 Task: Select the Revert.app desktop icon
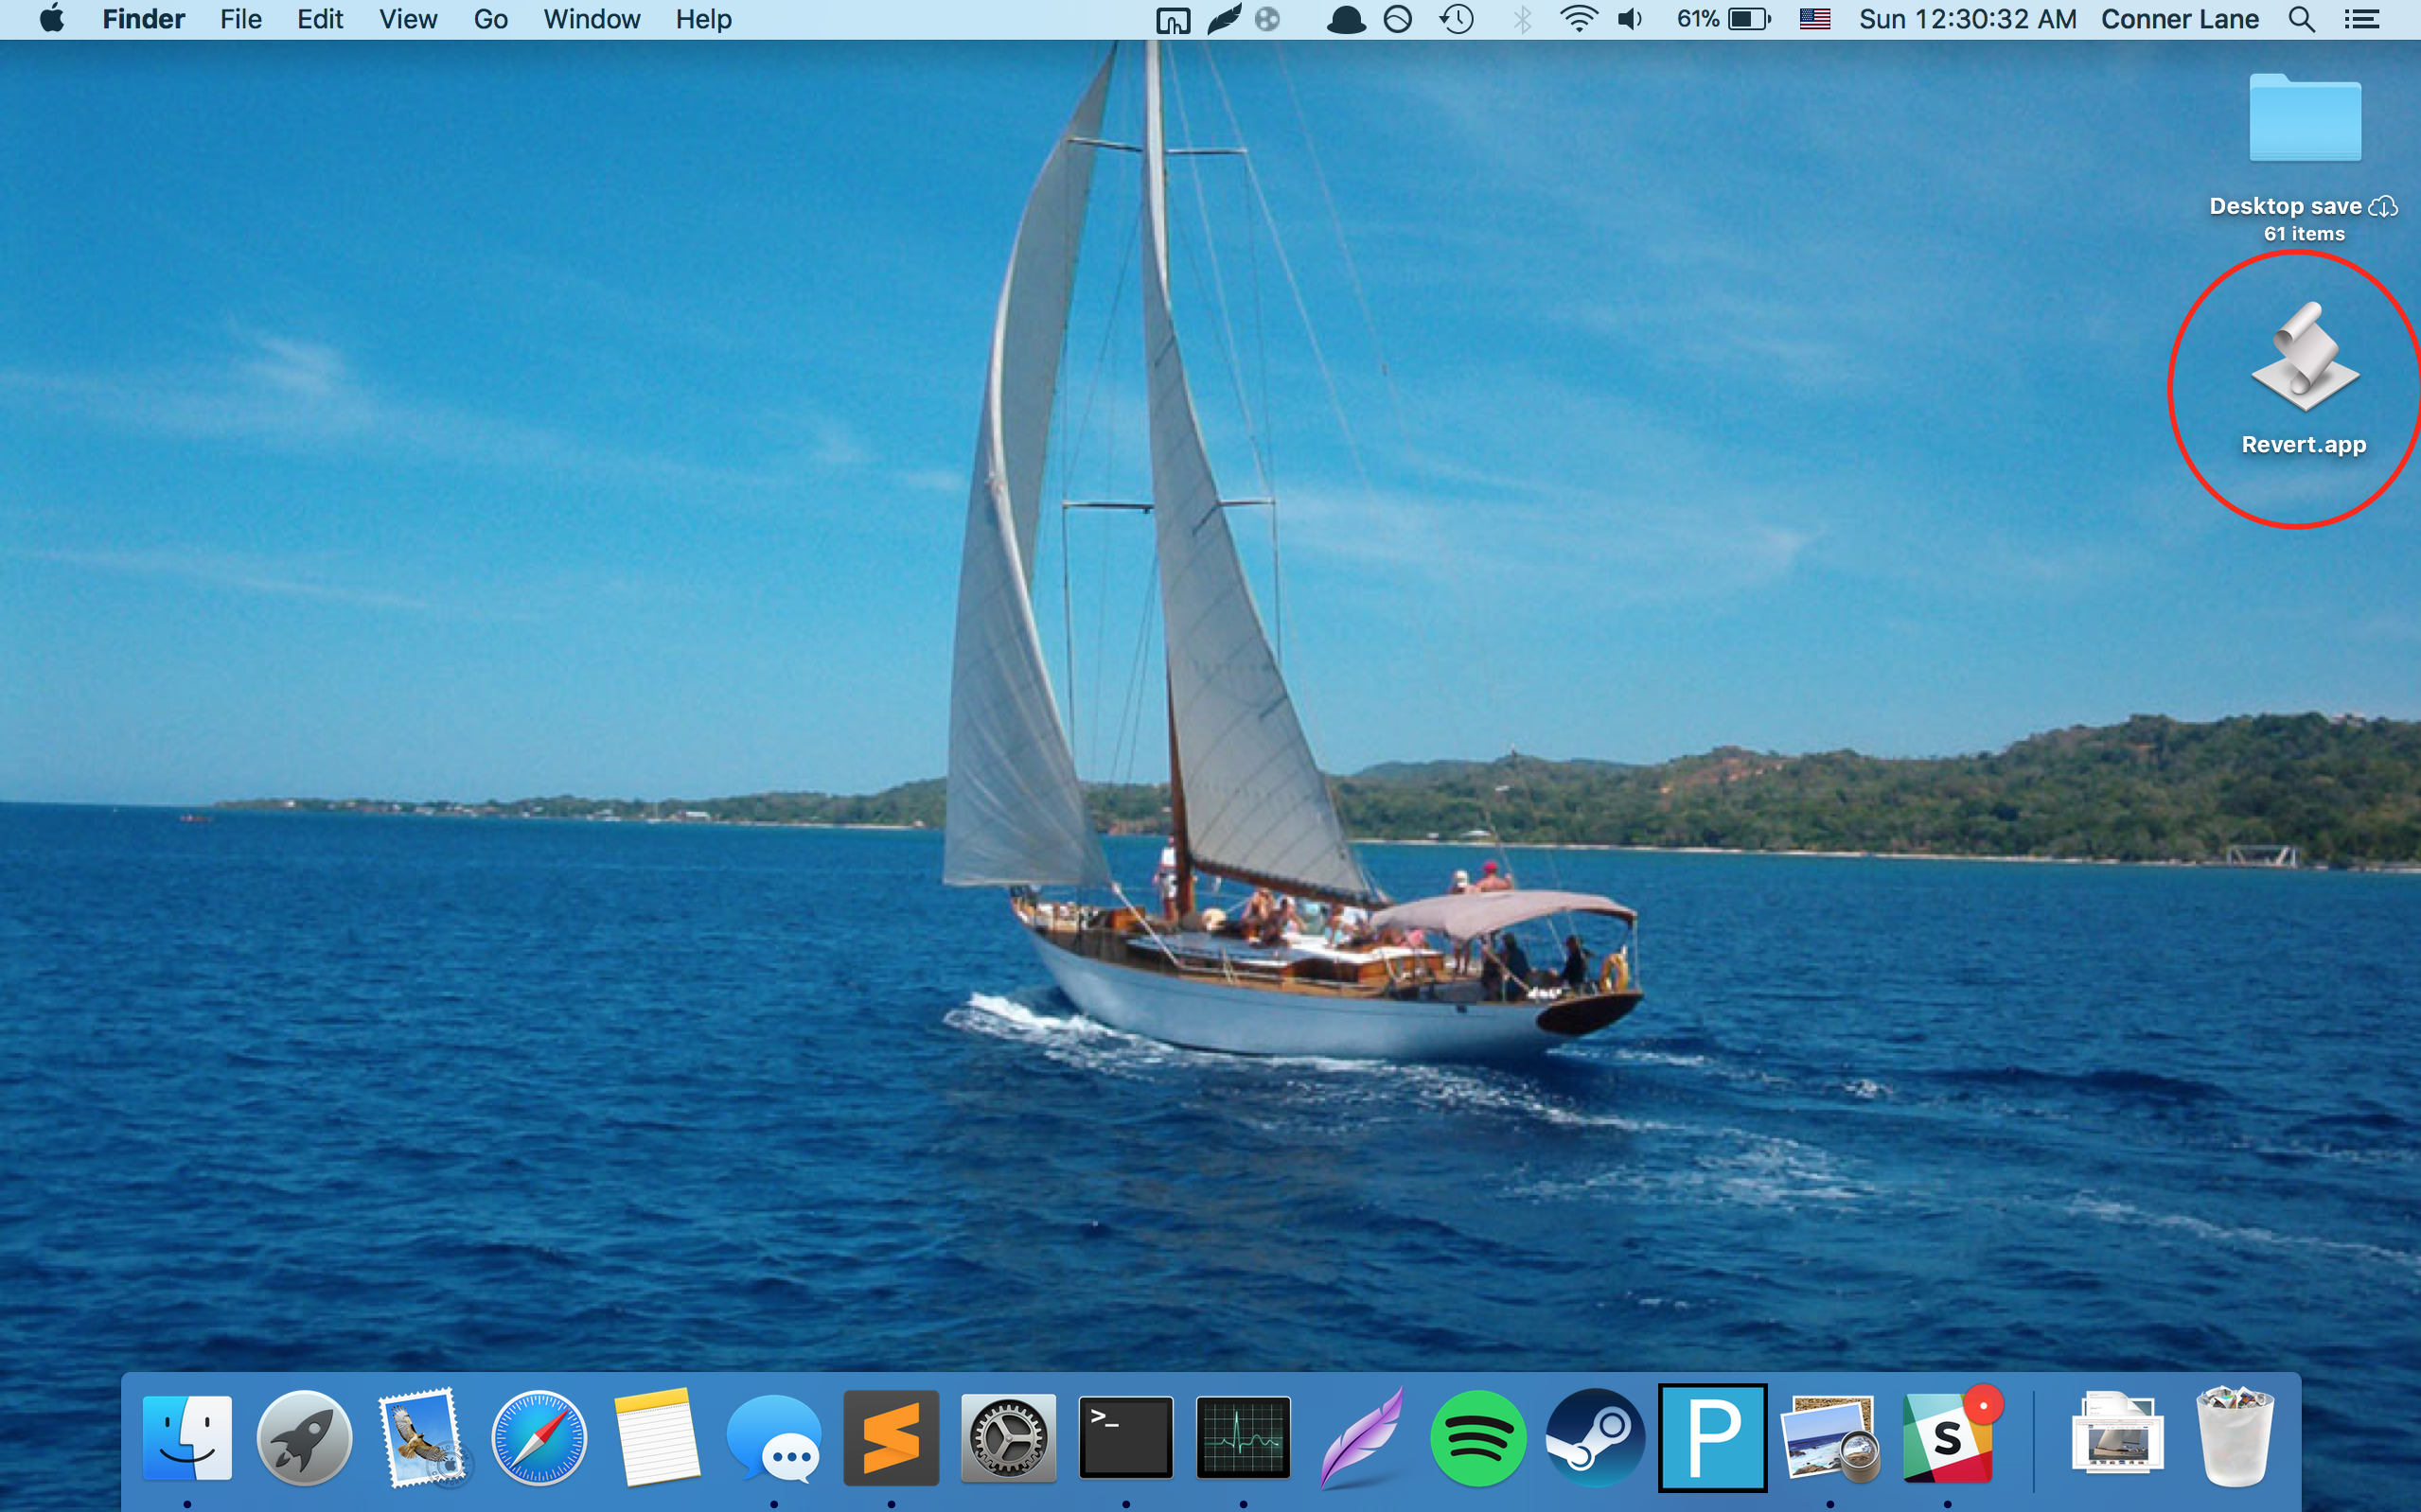pyautogui.click(x=2304, y=360)
